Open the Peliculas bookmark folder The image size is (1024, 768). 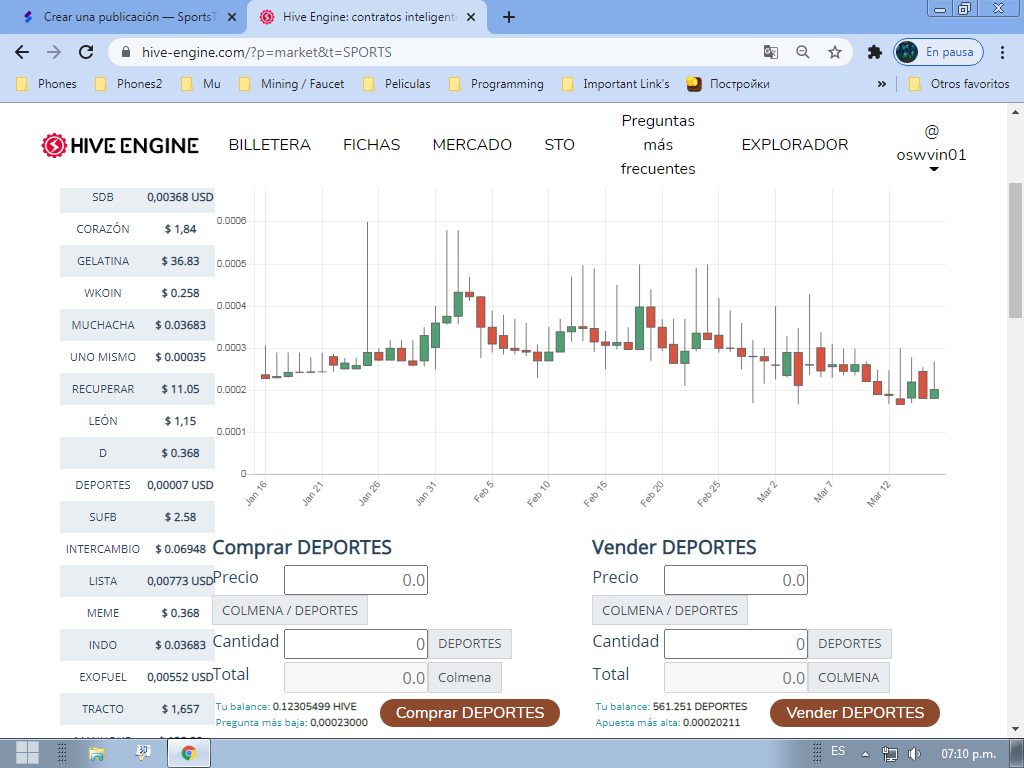point(396,84)
